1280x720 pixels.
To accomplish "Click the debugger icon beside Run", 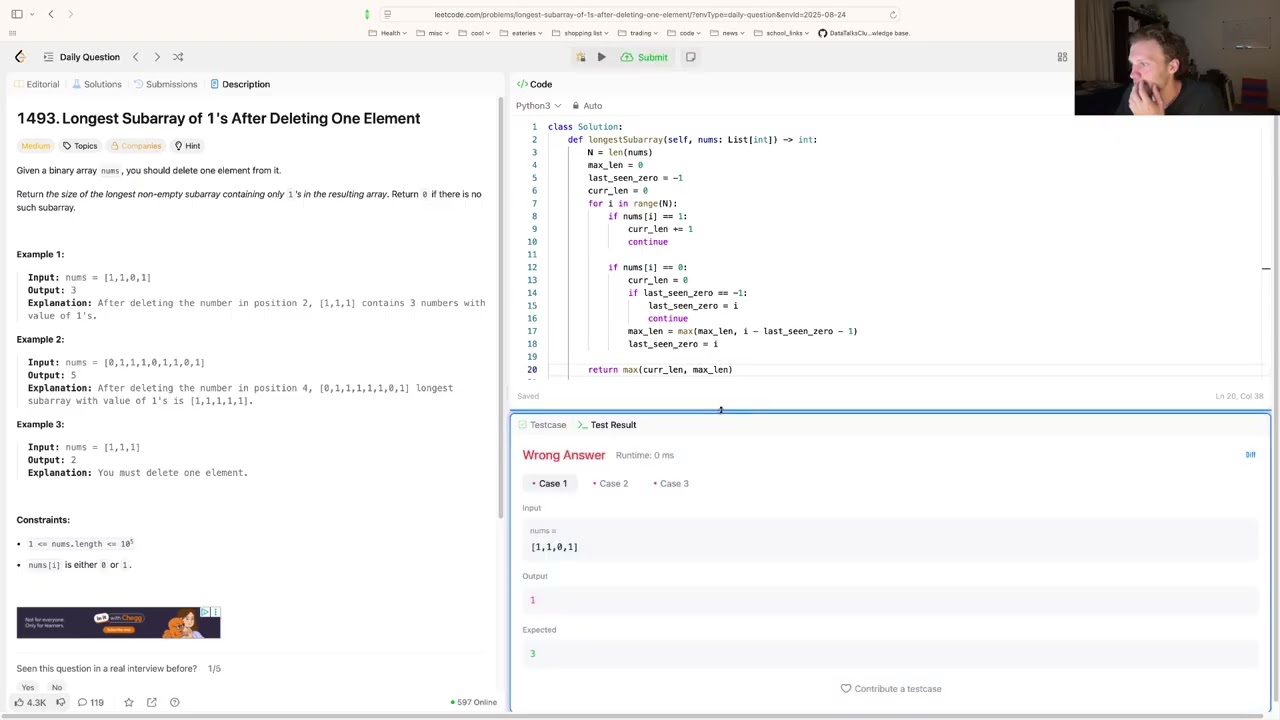I will click(580, 57).
